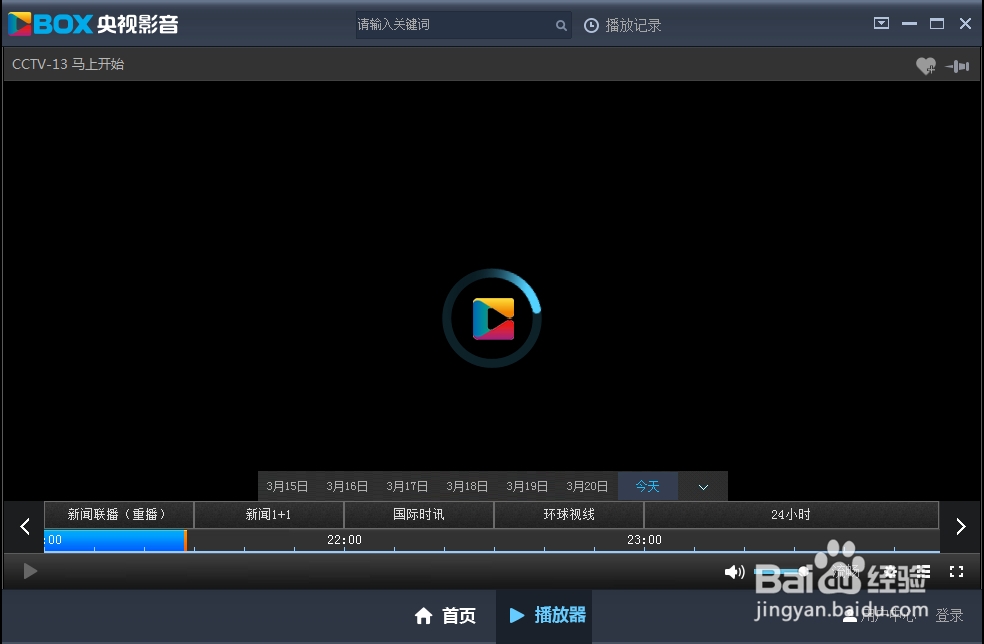Select date 3月16日
This screenshot has height=644, width=984.
pyautogui.click(x=347, y=486)
